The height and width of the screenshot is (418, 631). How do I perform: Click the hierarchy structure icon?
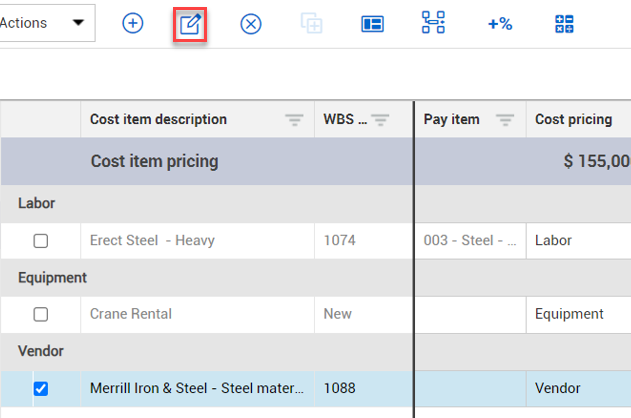click(x=433, y=23)
